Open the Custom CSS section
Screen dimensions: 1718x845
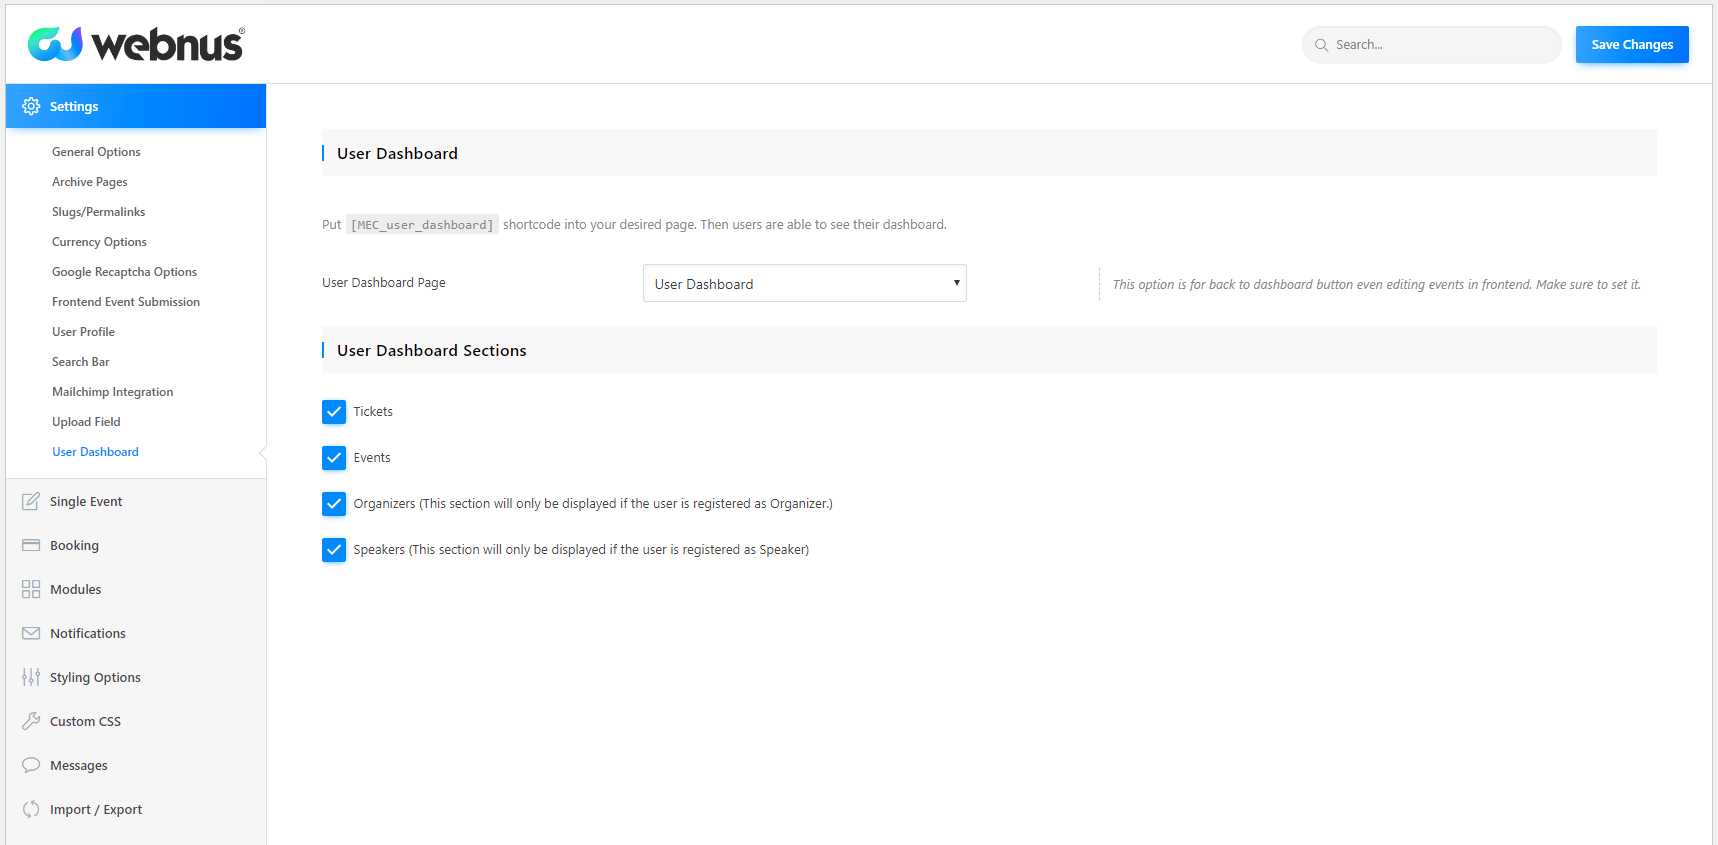[x=136, y=721]
